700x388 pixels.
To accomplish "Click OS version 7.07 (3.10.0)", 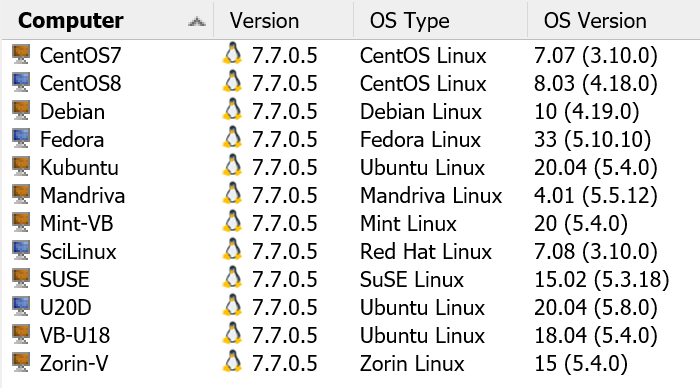I will [x=596, y=56].
